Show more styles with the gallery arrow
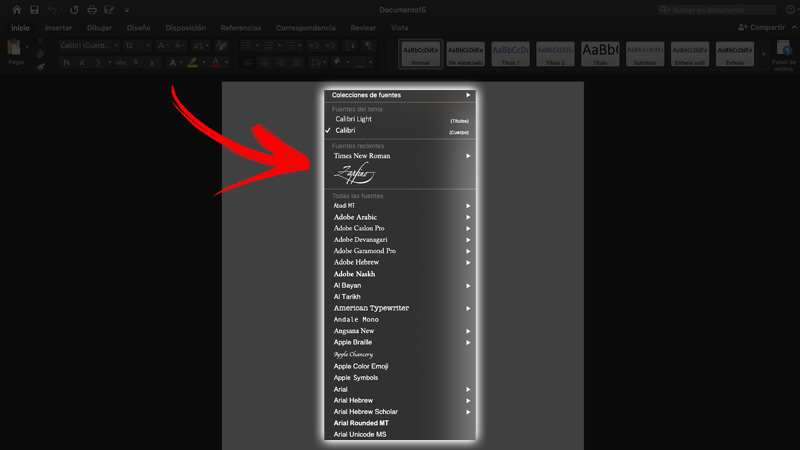Viewport: 800px width, 450px height. tap(763, 54)
